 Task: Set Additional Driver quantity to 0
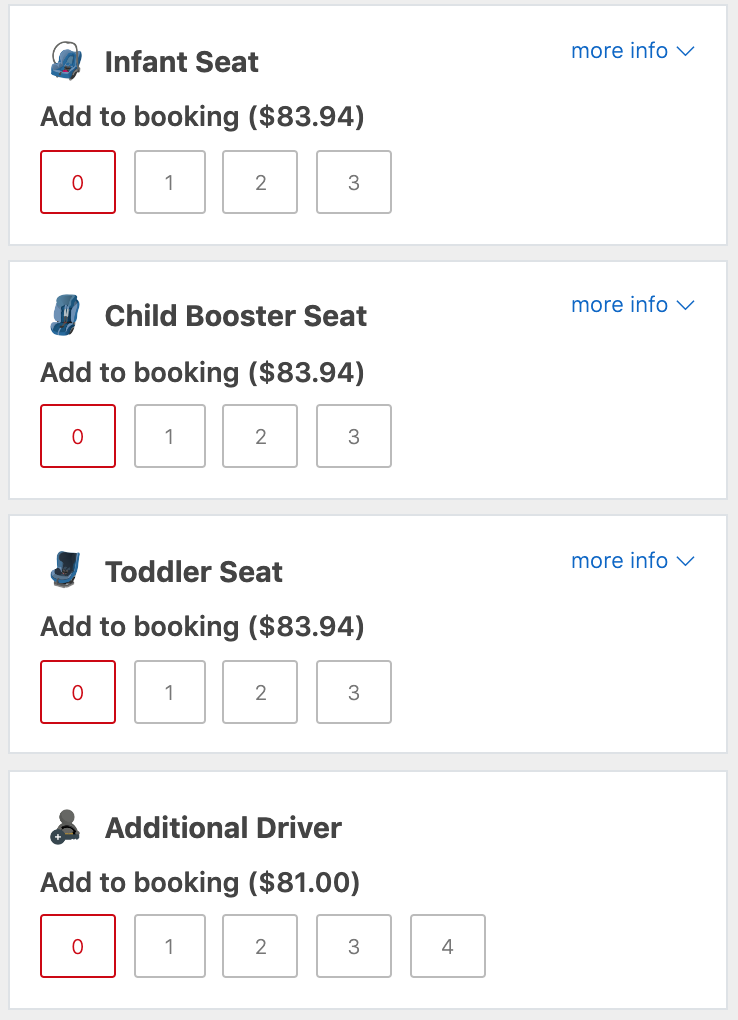coord(78,946)
